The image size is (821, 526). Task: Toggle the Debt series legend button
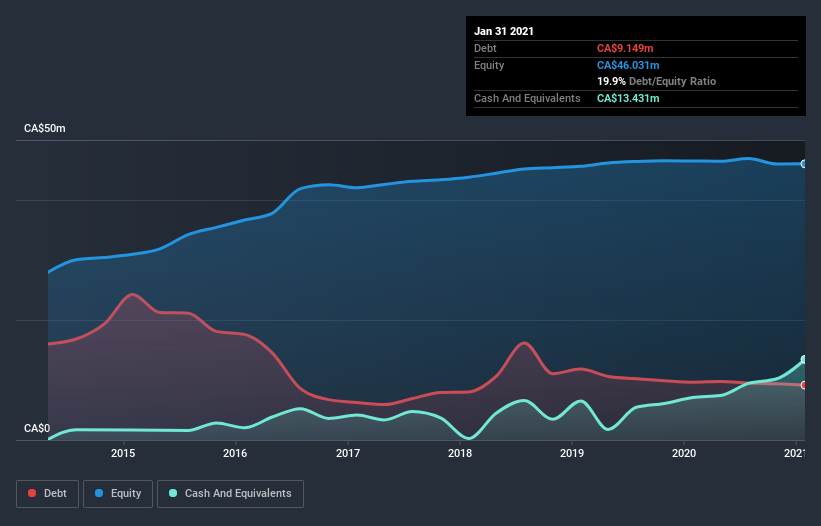click(x=48, y=494)
